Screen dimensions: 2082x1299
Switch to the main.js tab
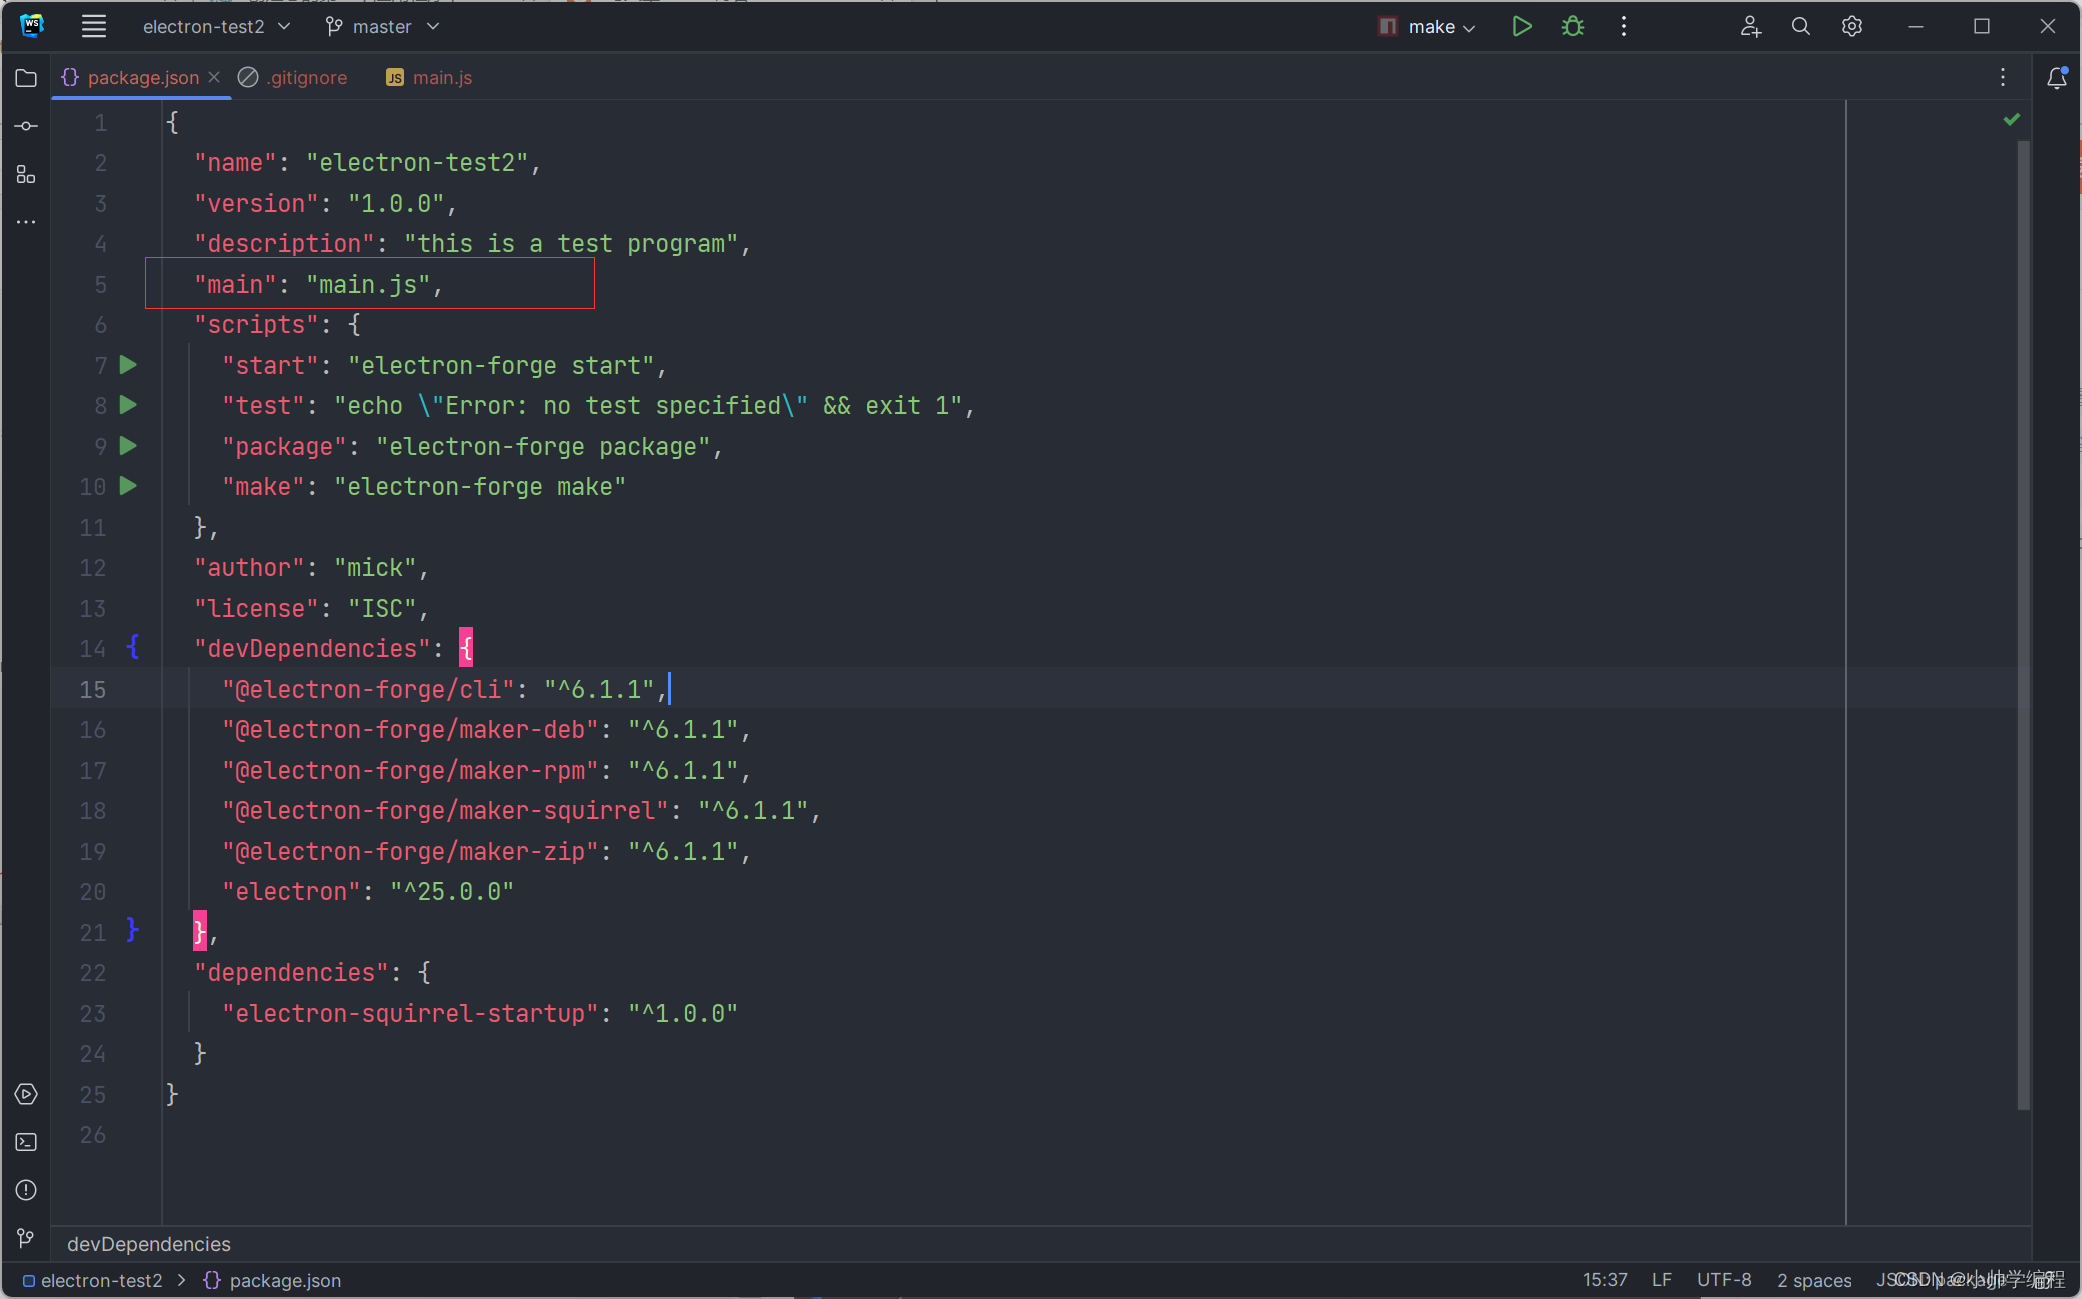[430, 78]
